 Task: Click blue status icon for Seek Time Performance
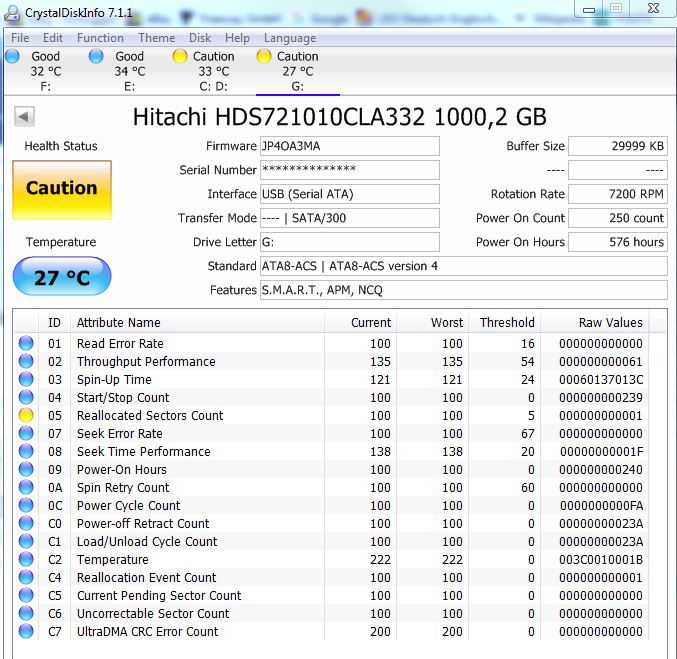[x=26, y=451]
